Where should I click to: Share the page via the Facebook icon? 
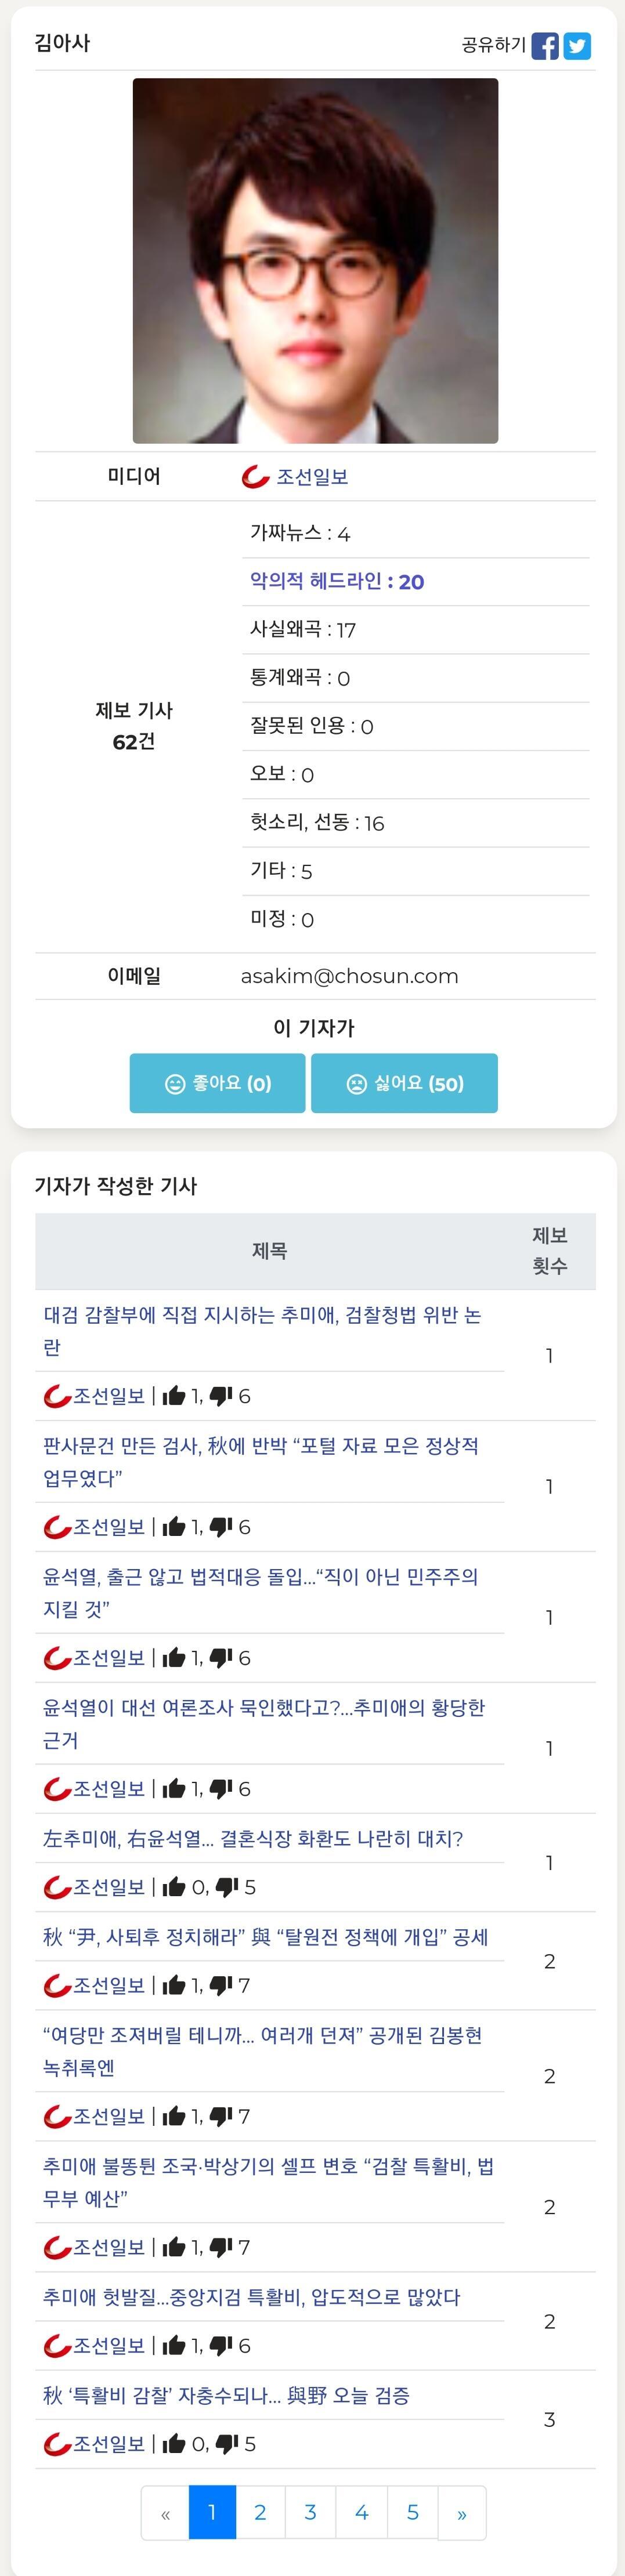545,46
